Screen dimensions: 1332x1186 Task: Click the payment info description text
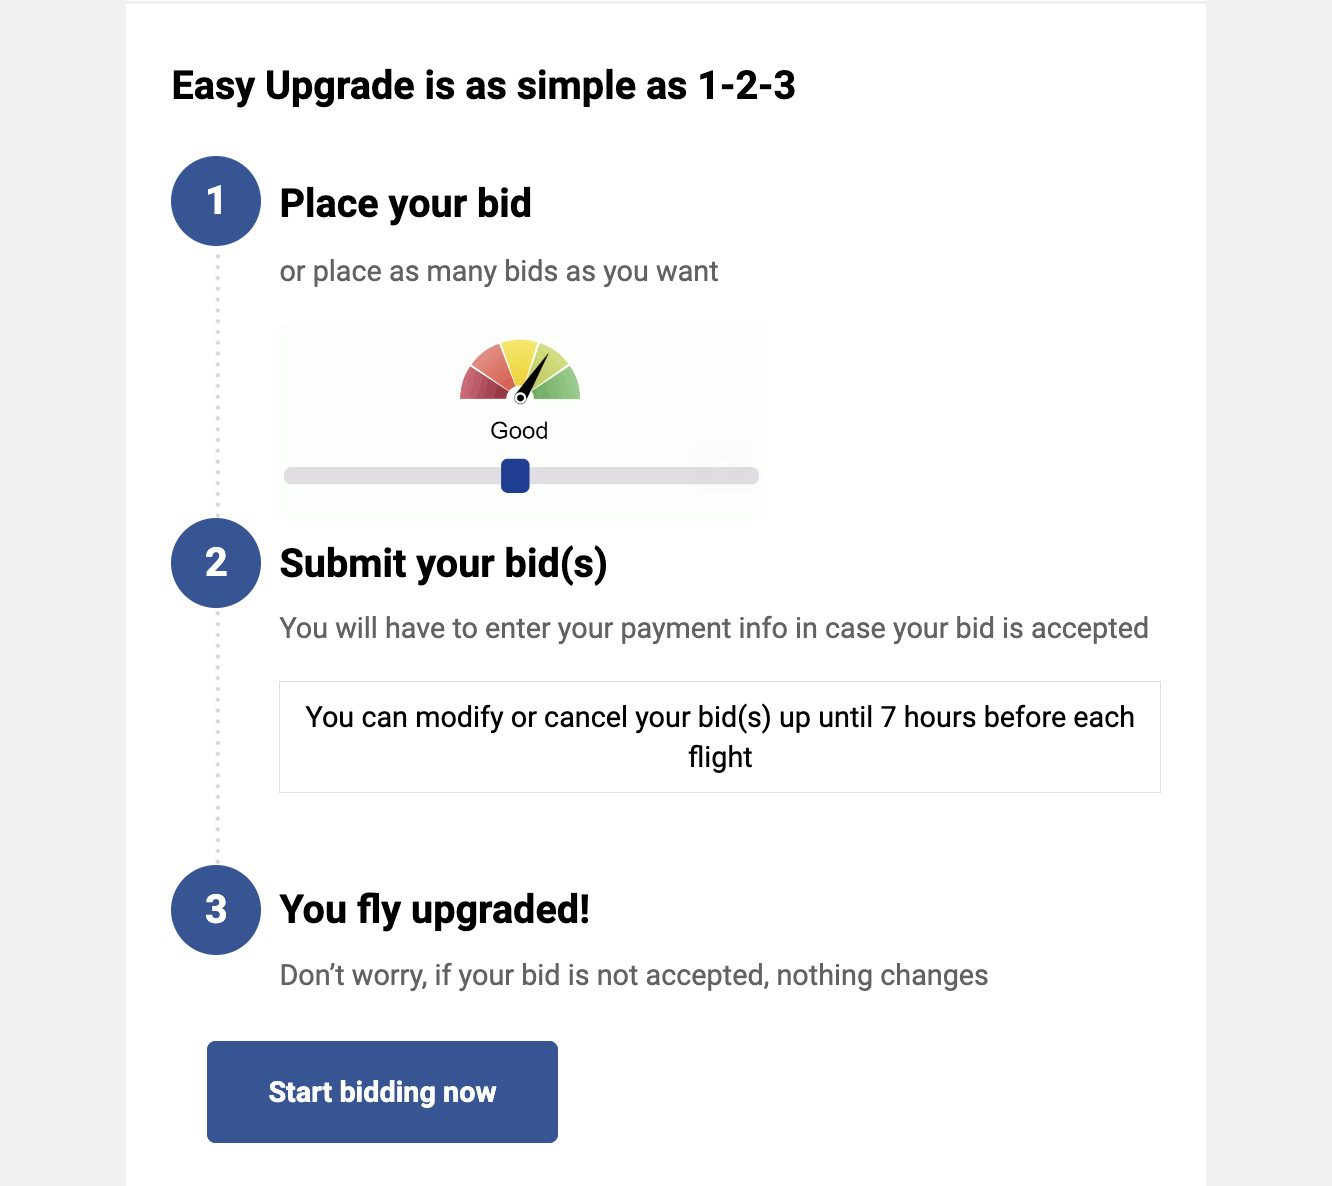coord(713,628)
